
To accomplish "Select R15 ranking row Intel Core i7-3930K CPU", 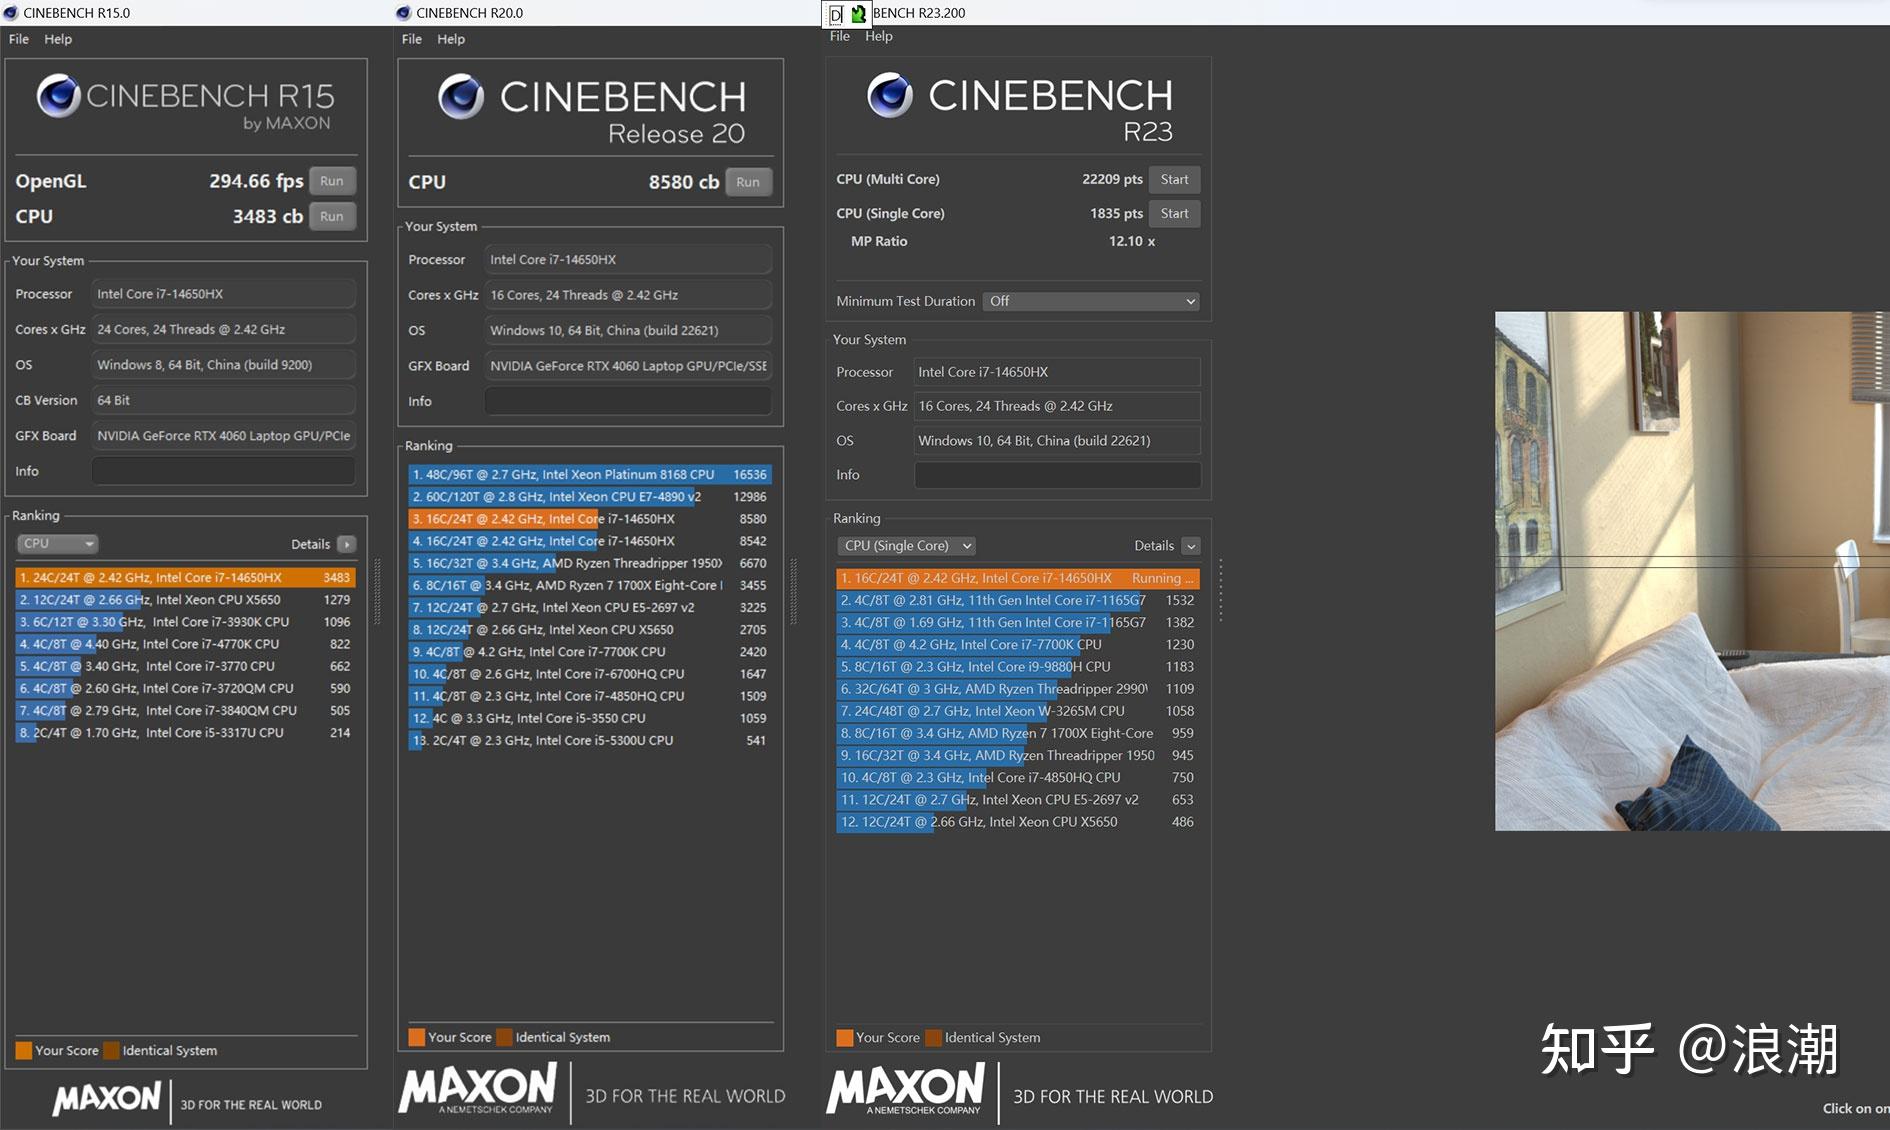I will (185, 622).
